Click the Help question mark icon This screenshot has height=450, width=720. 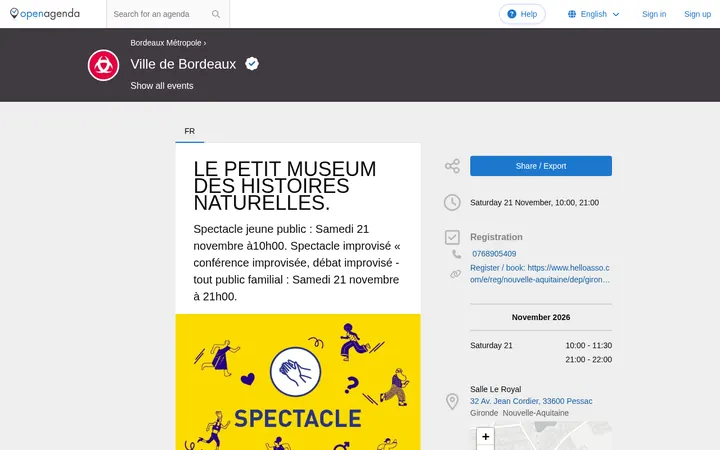[x=512, y=14]
